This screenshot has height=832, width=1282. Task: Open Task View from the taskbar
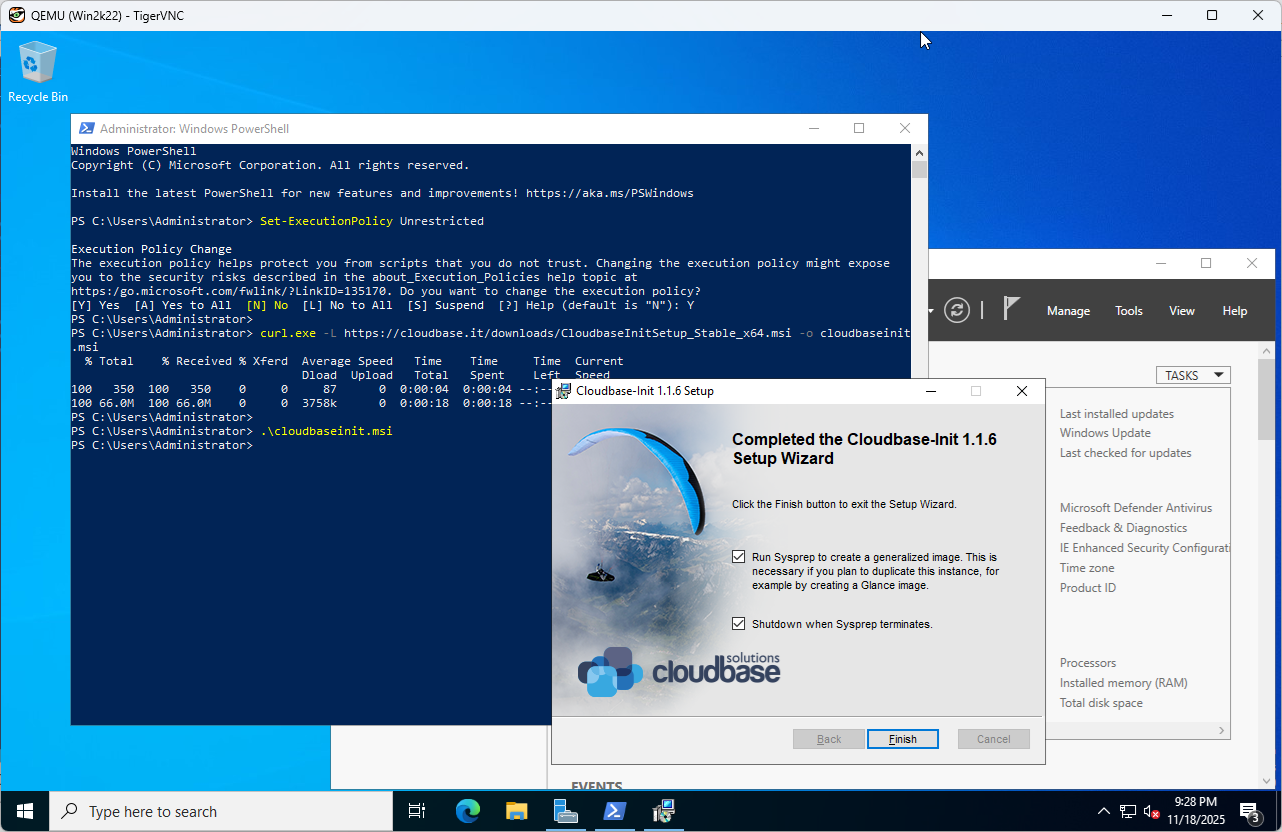point(418,811)
